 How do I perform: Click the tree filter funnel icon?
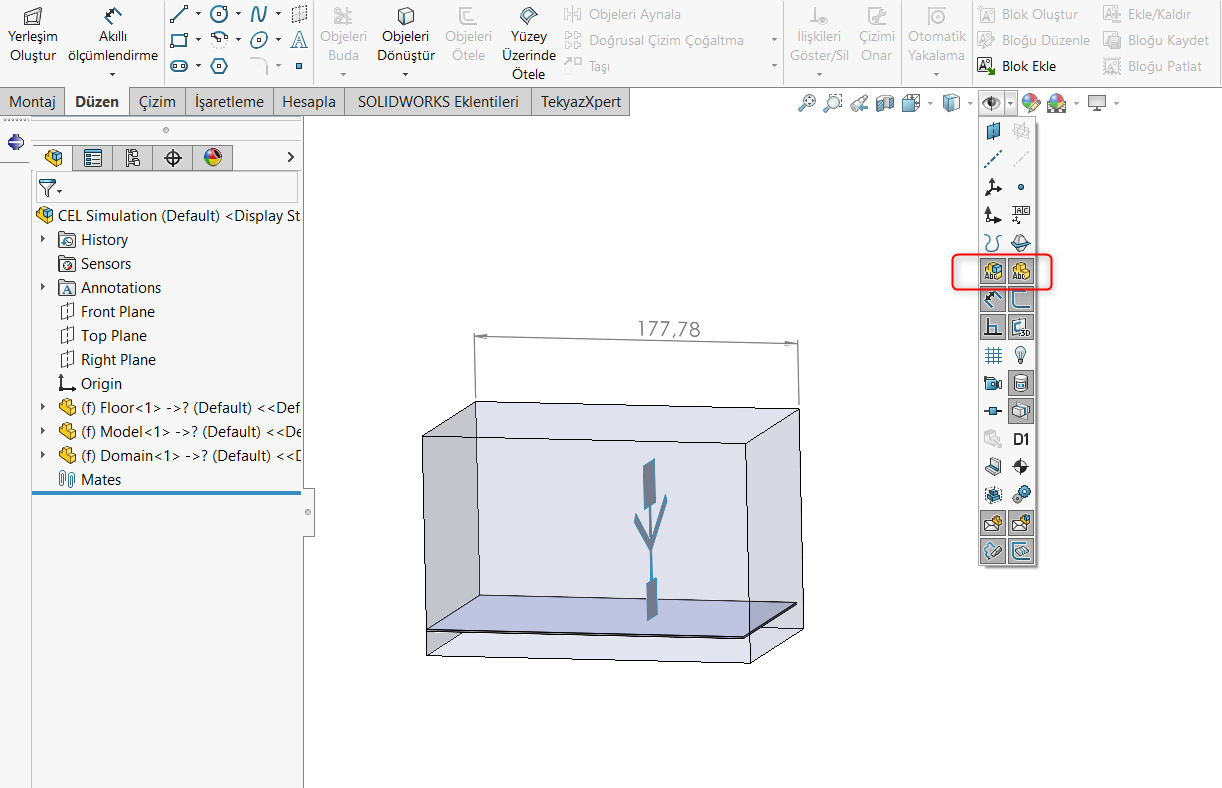tap(47, 187)
